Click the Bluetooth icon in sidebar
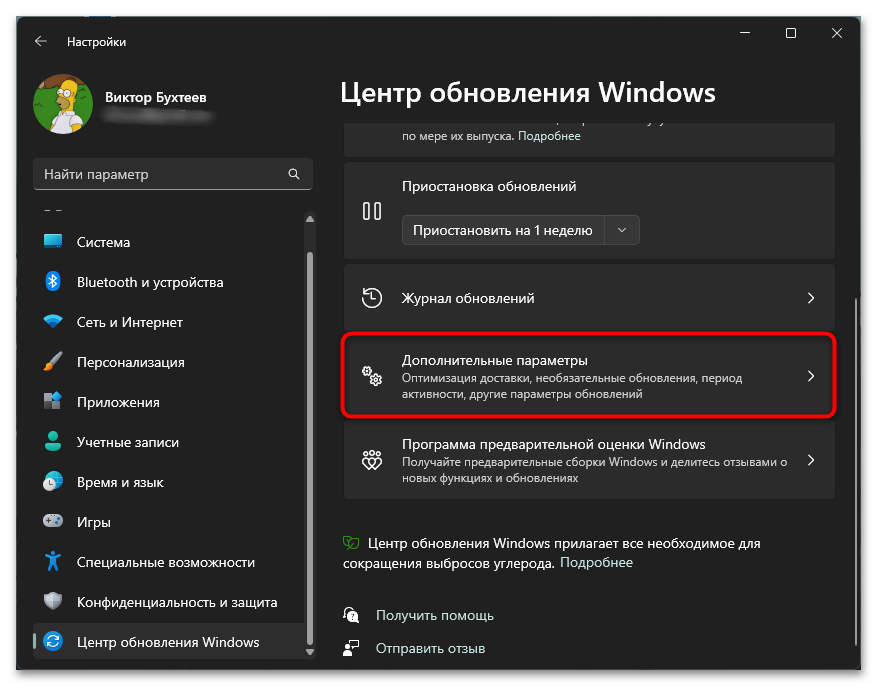 [53, 281]
